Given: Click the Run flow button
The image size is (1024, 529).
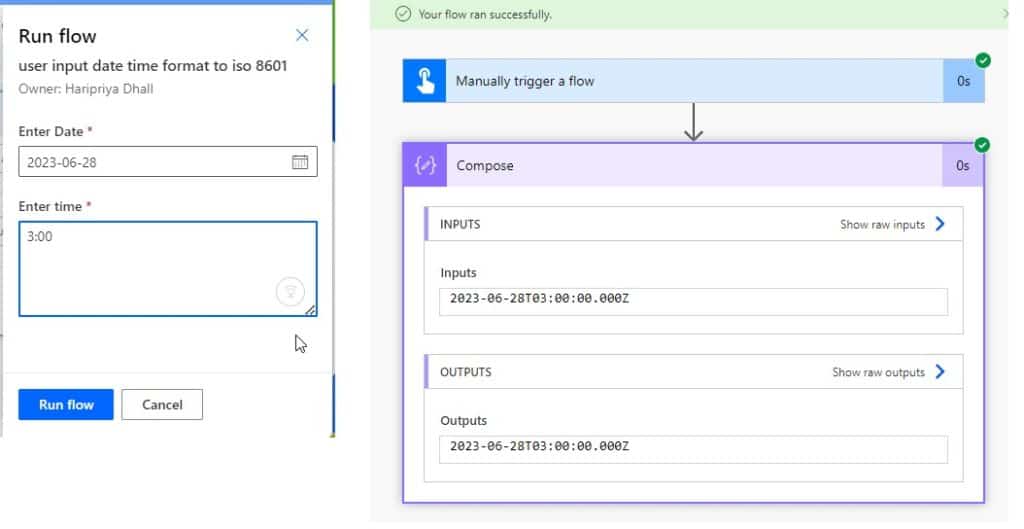Looking at the screenshot, I should (x=66, y=404).
